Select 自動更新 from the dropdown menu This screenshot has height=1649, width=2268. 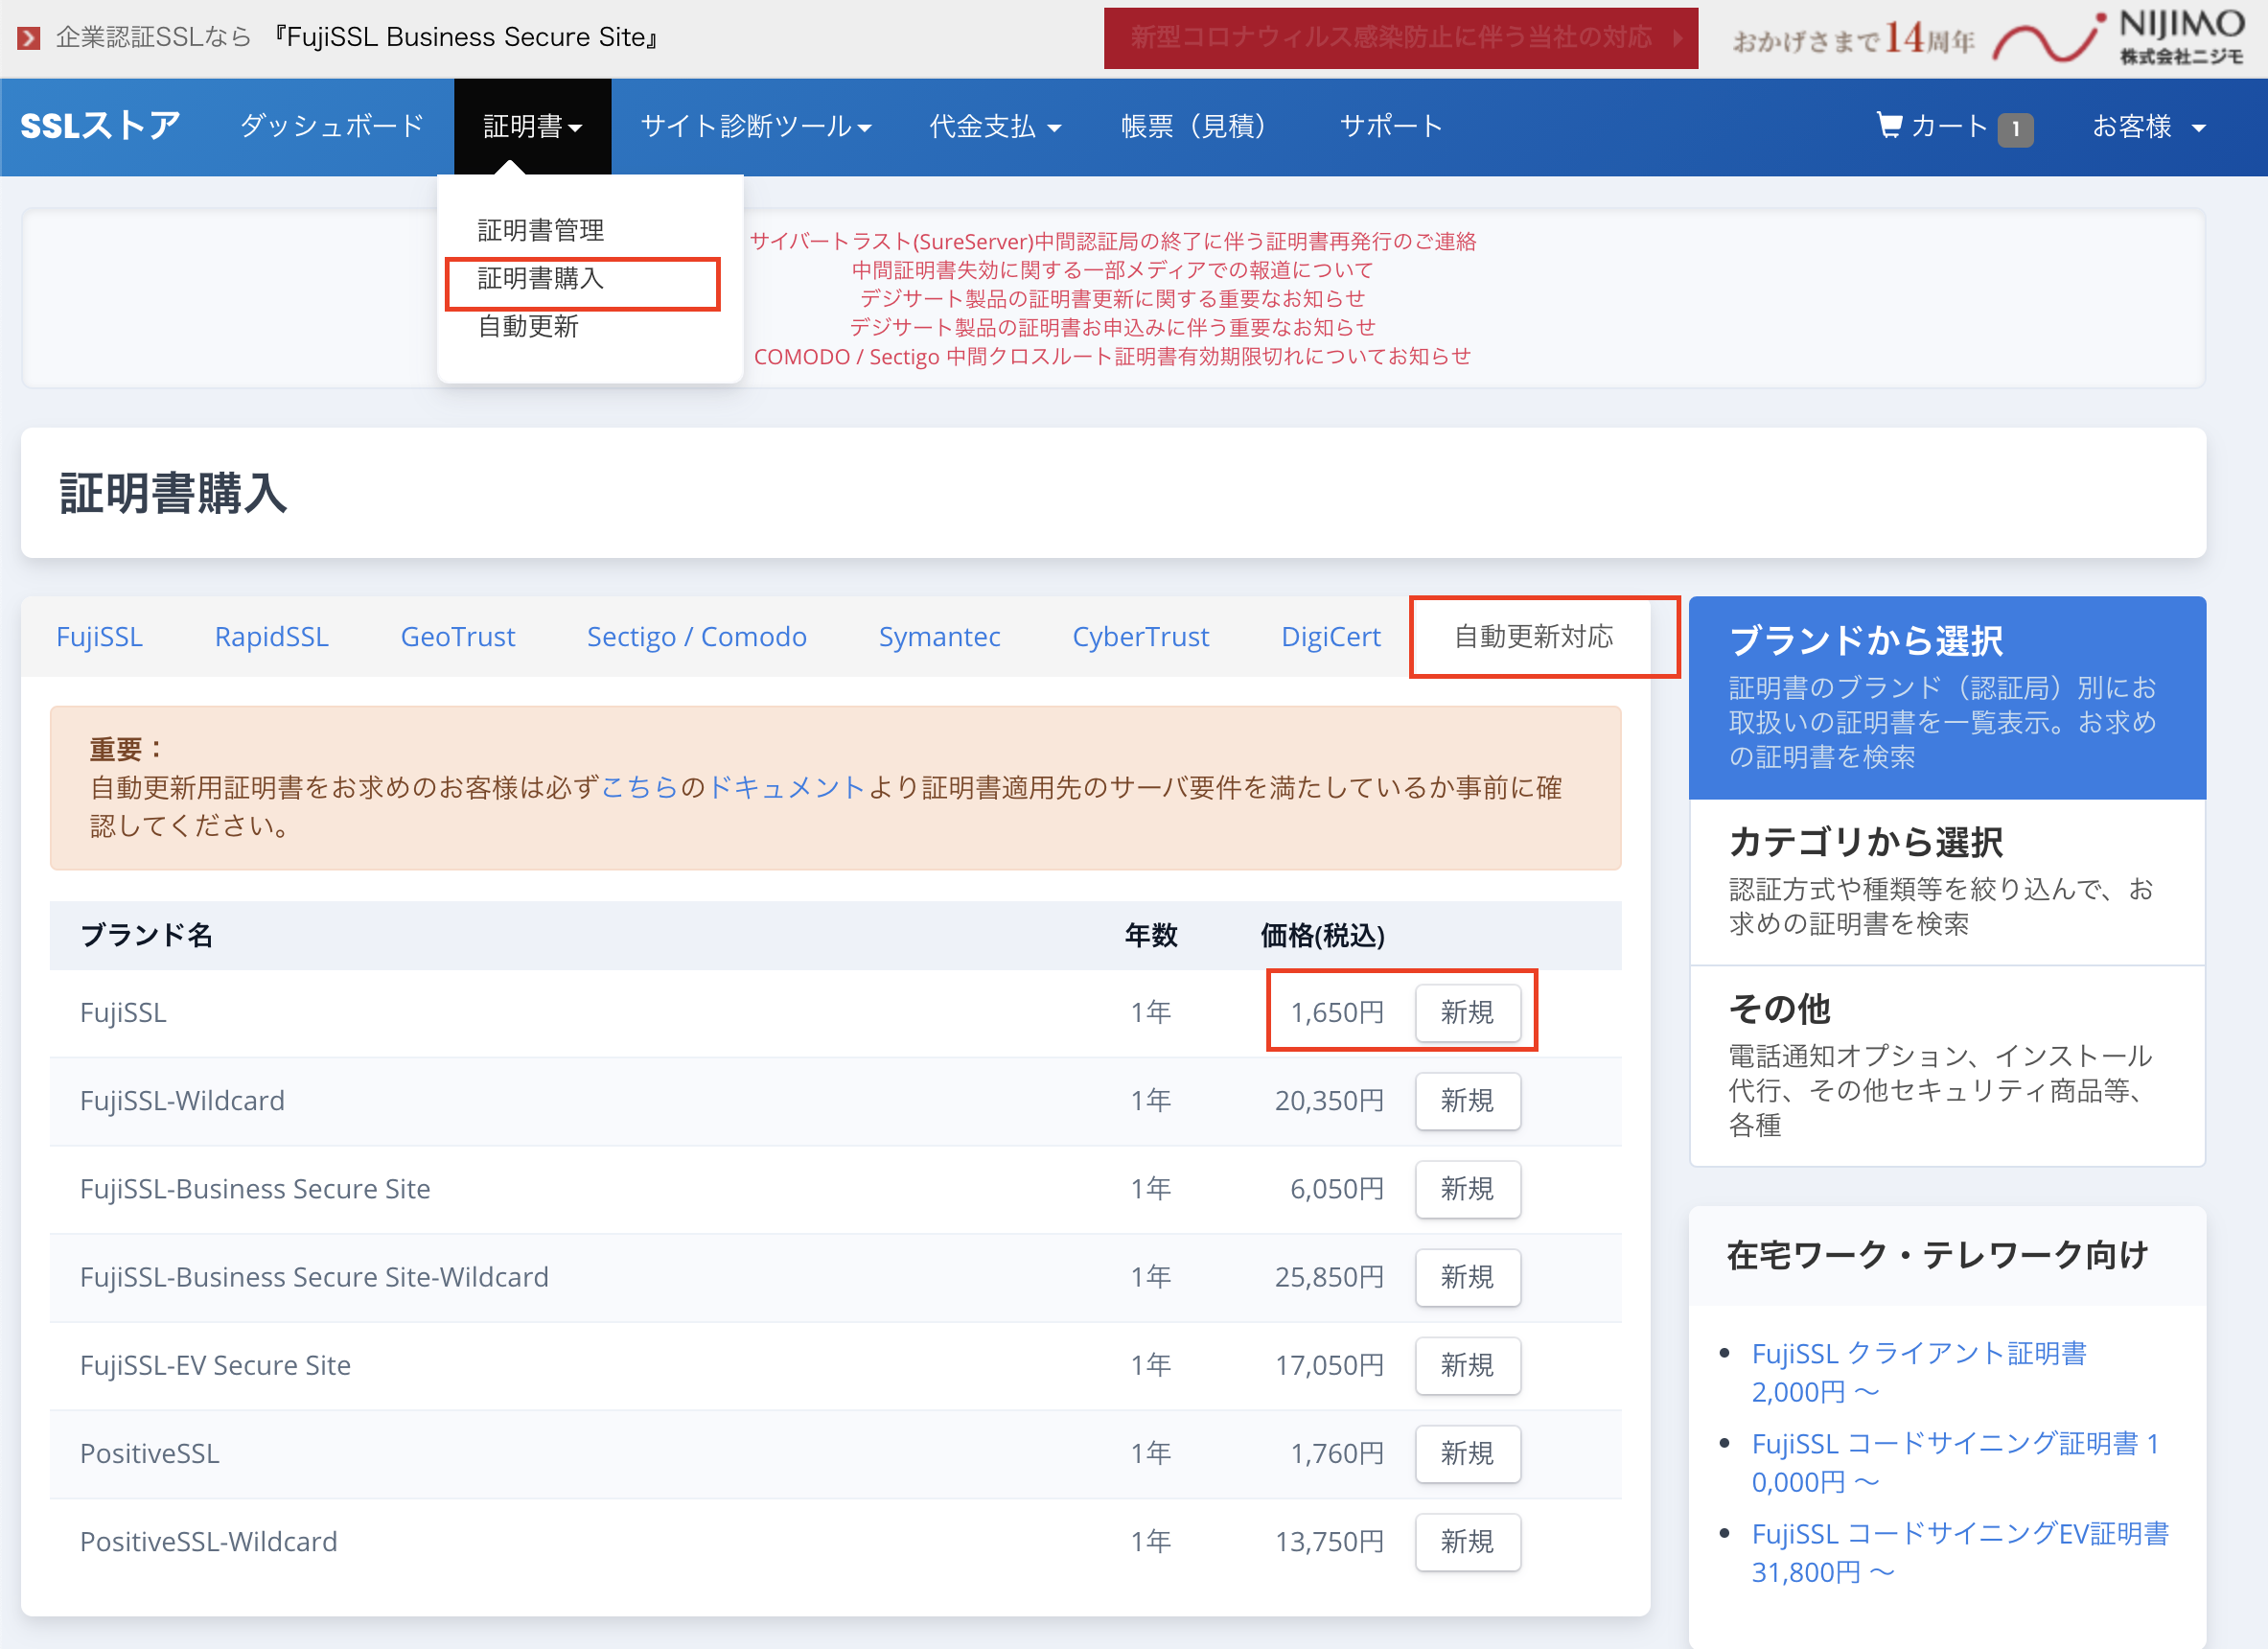(x=528, y=326)
